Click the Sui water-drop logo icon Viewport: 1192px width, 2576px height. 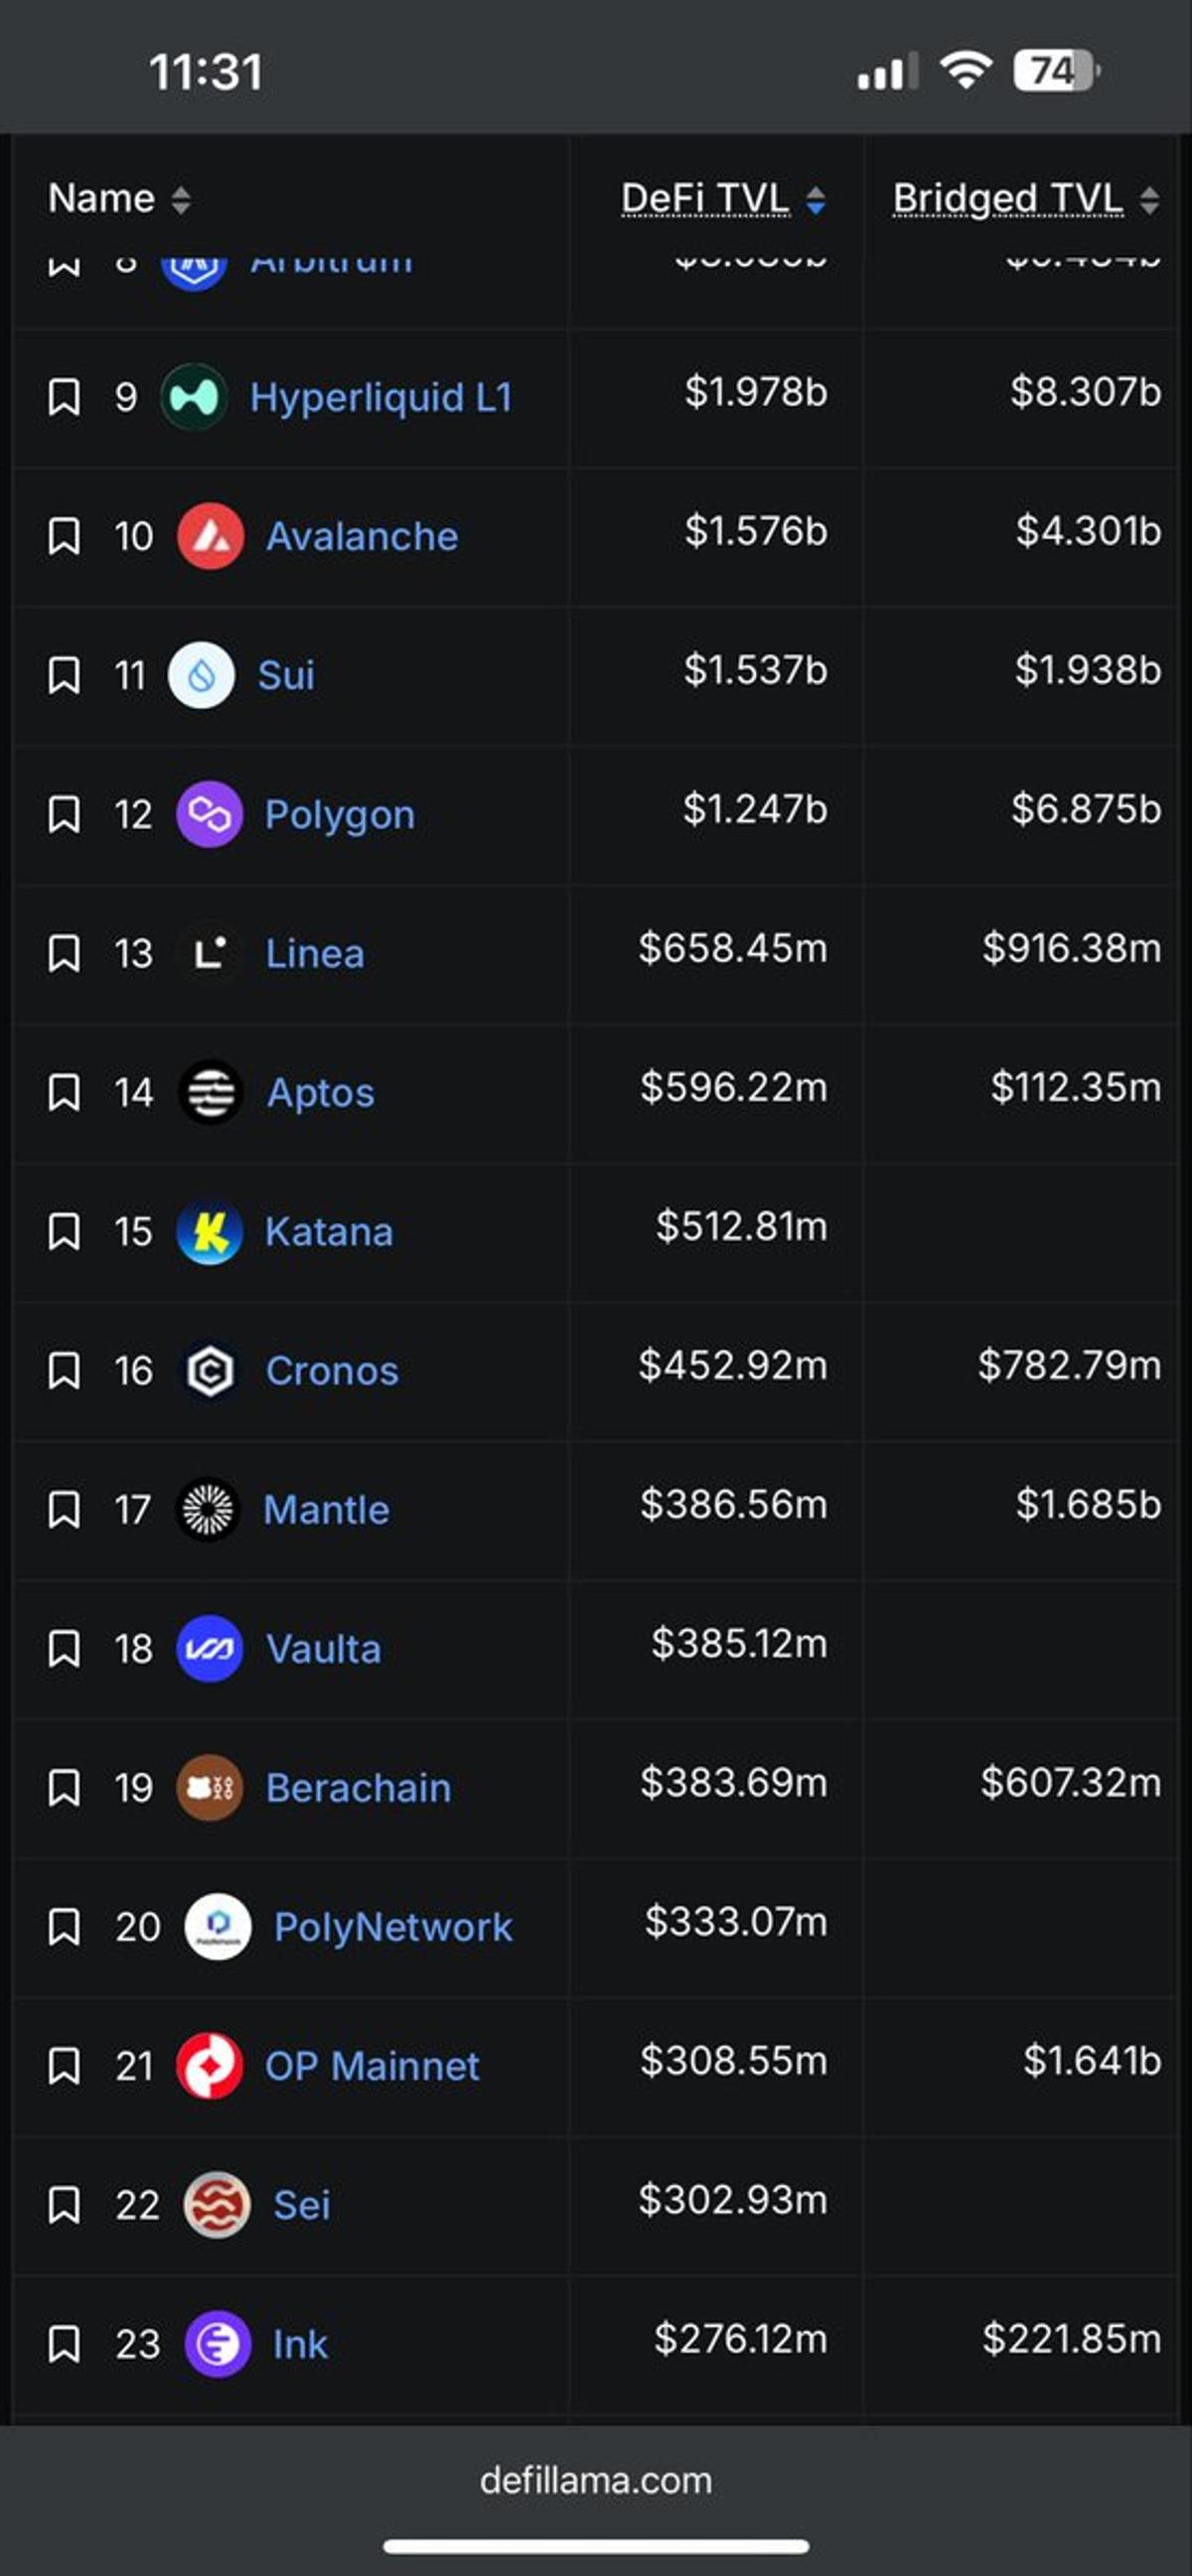coord(201,675)
